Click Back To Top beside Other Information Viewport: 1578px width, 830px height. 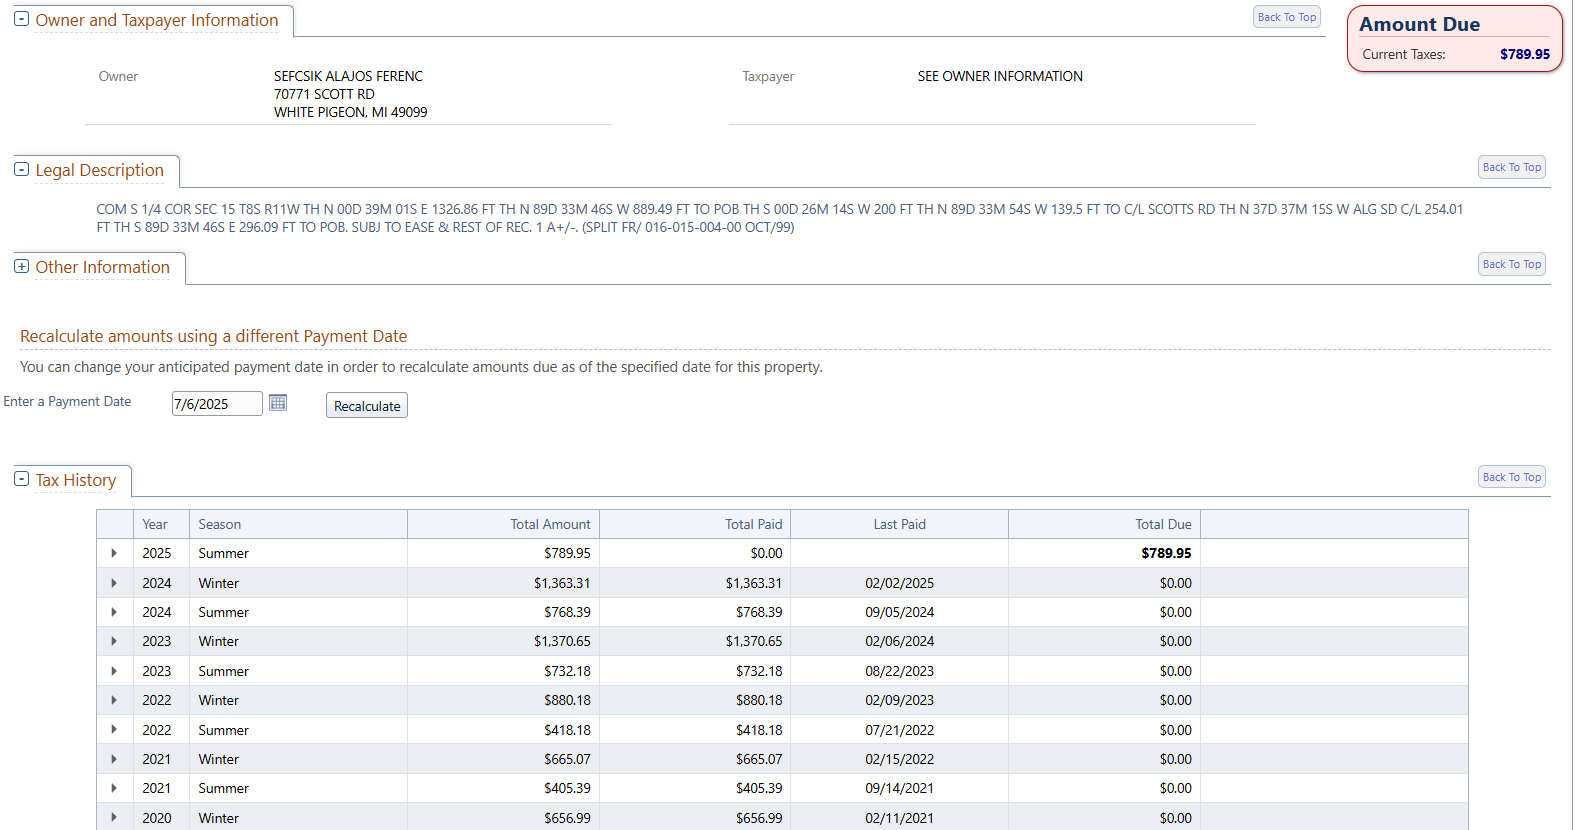point(1511,264)
